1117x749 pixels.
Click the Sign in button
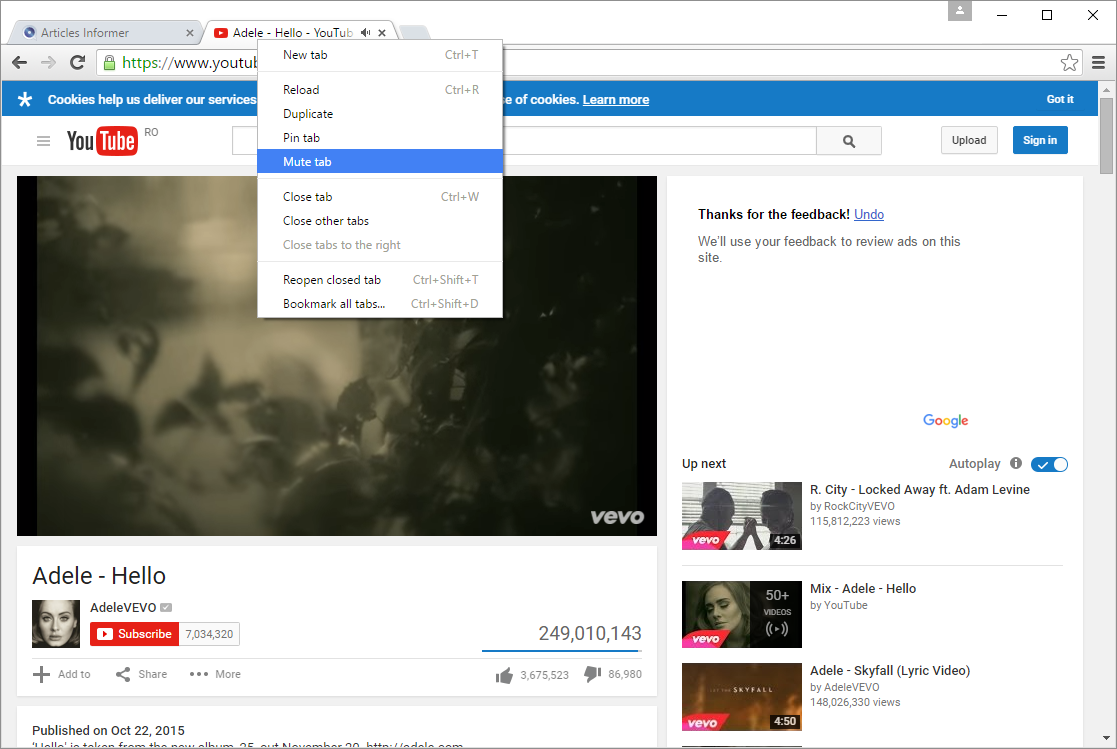(x=1040, y=140)
